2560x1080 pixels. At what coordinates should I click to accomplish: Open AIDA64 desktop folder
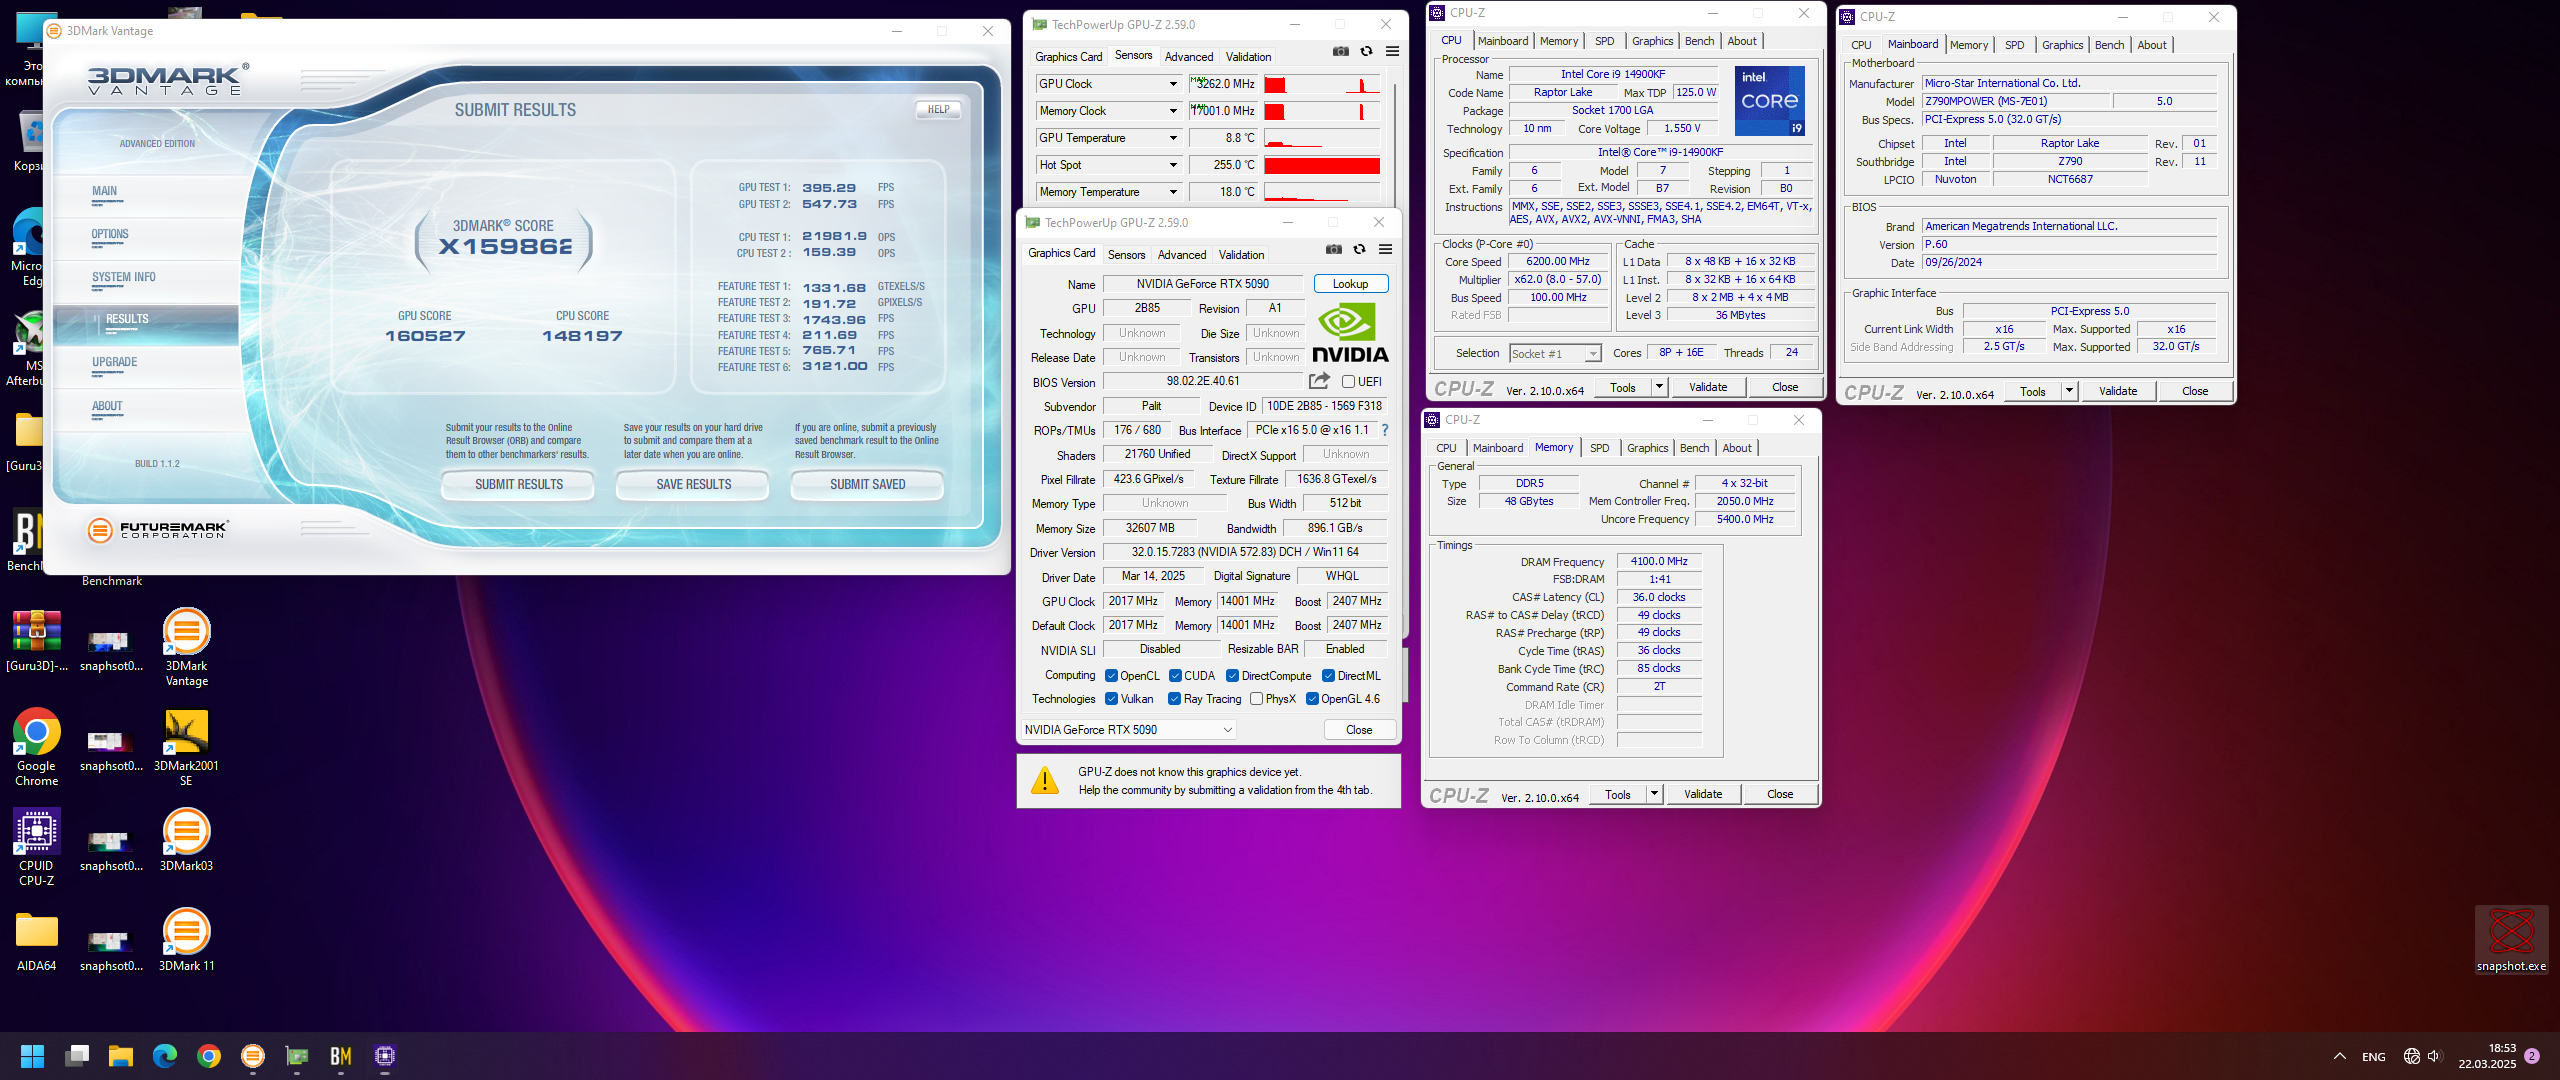[37, 940]
